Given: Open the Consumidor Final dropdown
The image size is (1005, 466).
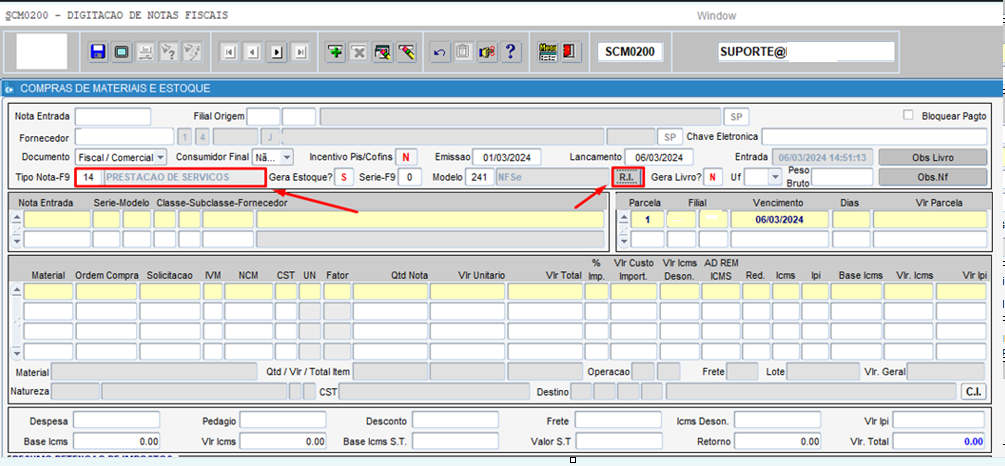Looking at the screenshot, I should pyautogui.click(x=287, y=157).
